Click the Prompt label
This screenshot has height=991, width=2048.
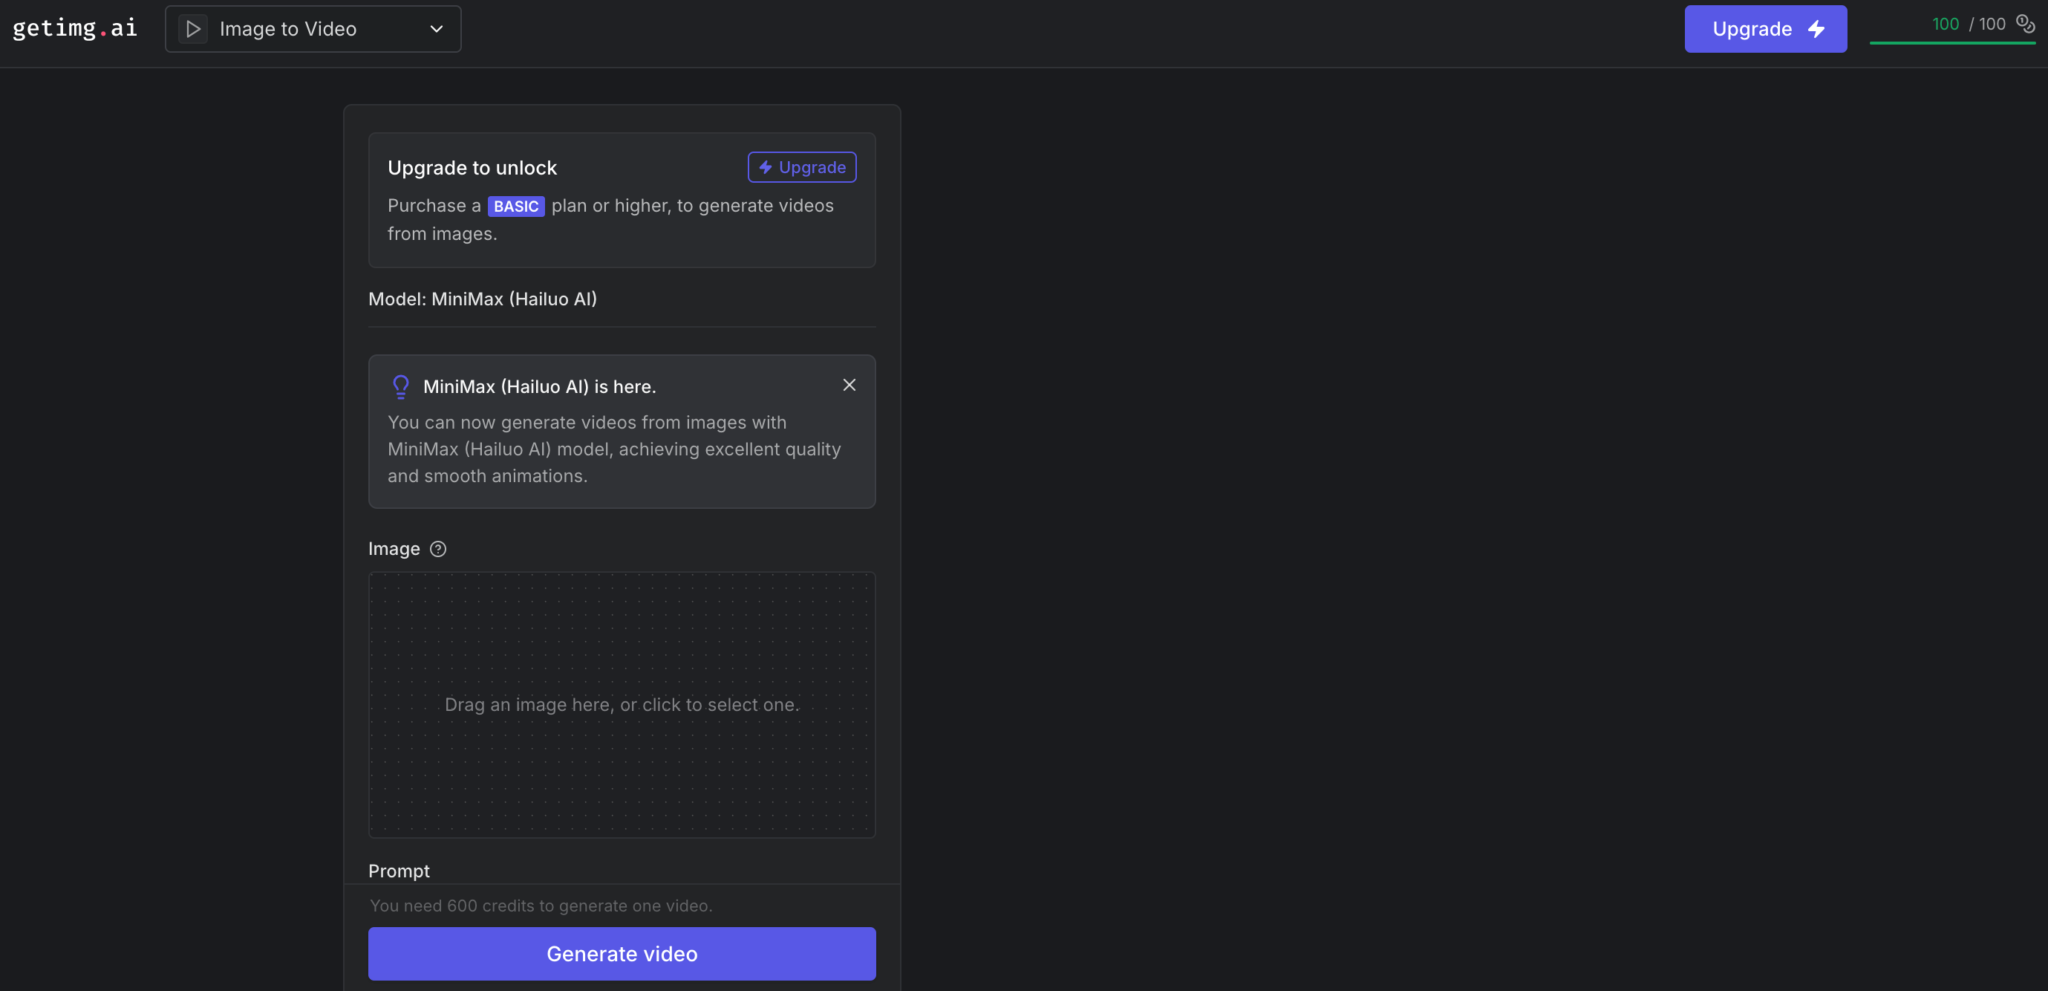pyautogui.click(x=398, y=871)
